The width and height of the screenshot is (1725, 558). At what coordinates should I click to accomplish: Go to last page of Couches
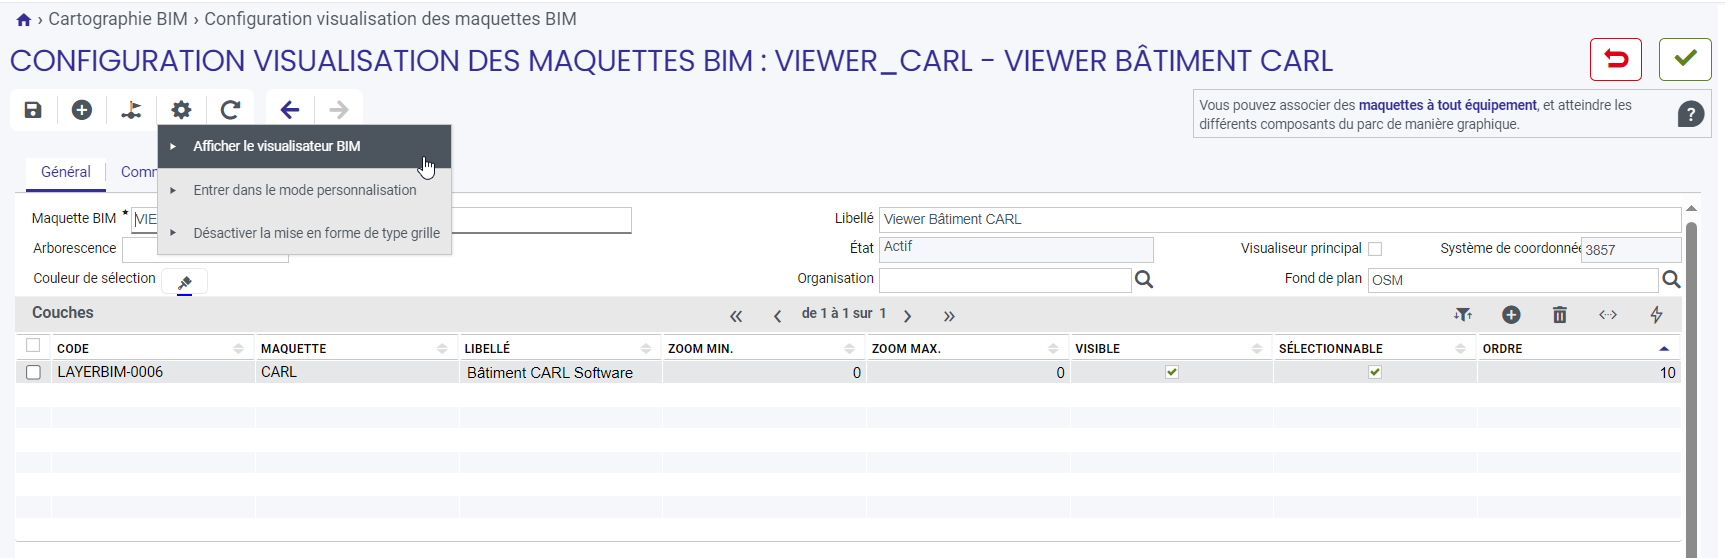click(949, 316)
